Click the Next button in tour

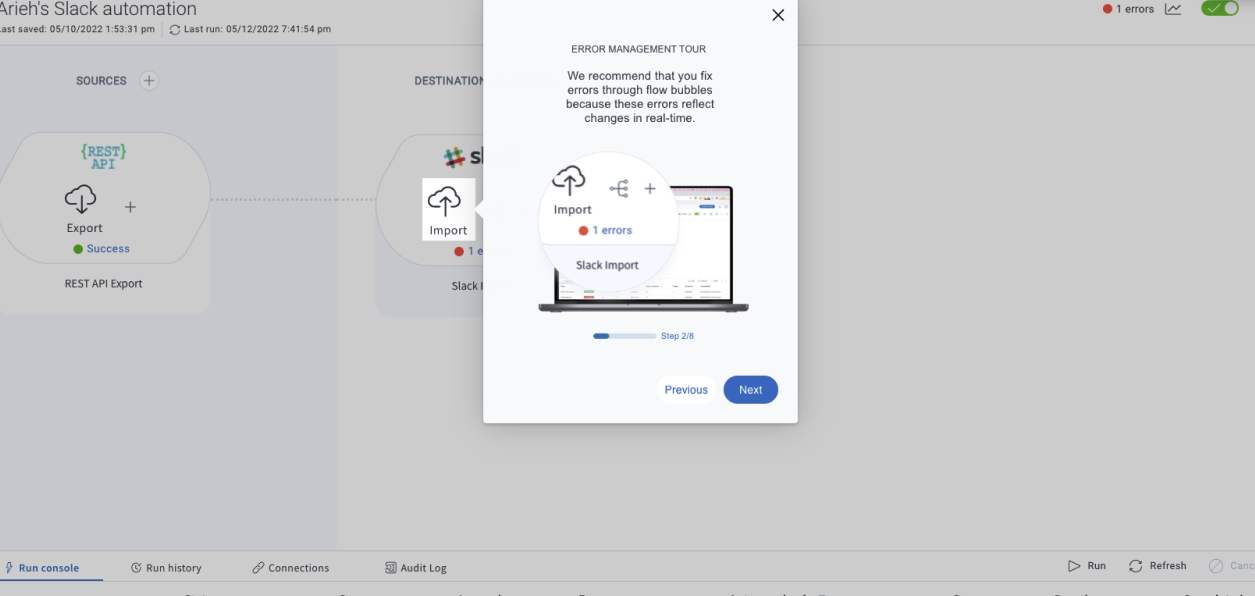(750, 390)
